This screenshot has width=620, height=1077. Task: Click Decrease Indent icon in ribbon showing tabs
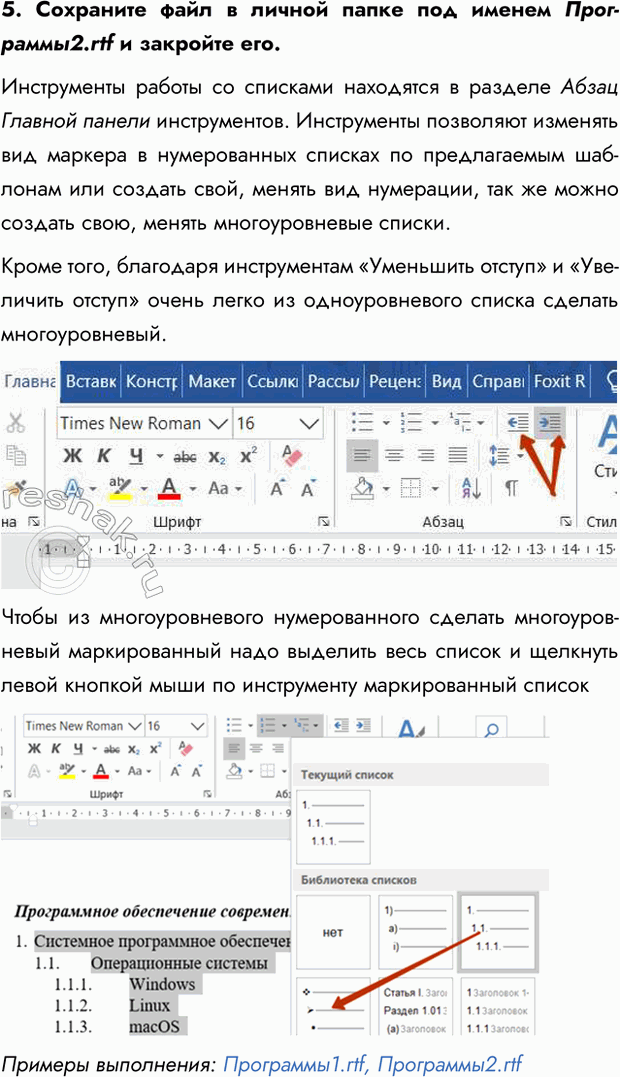[x=516, y=424]
